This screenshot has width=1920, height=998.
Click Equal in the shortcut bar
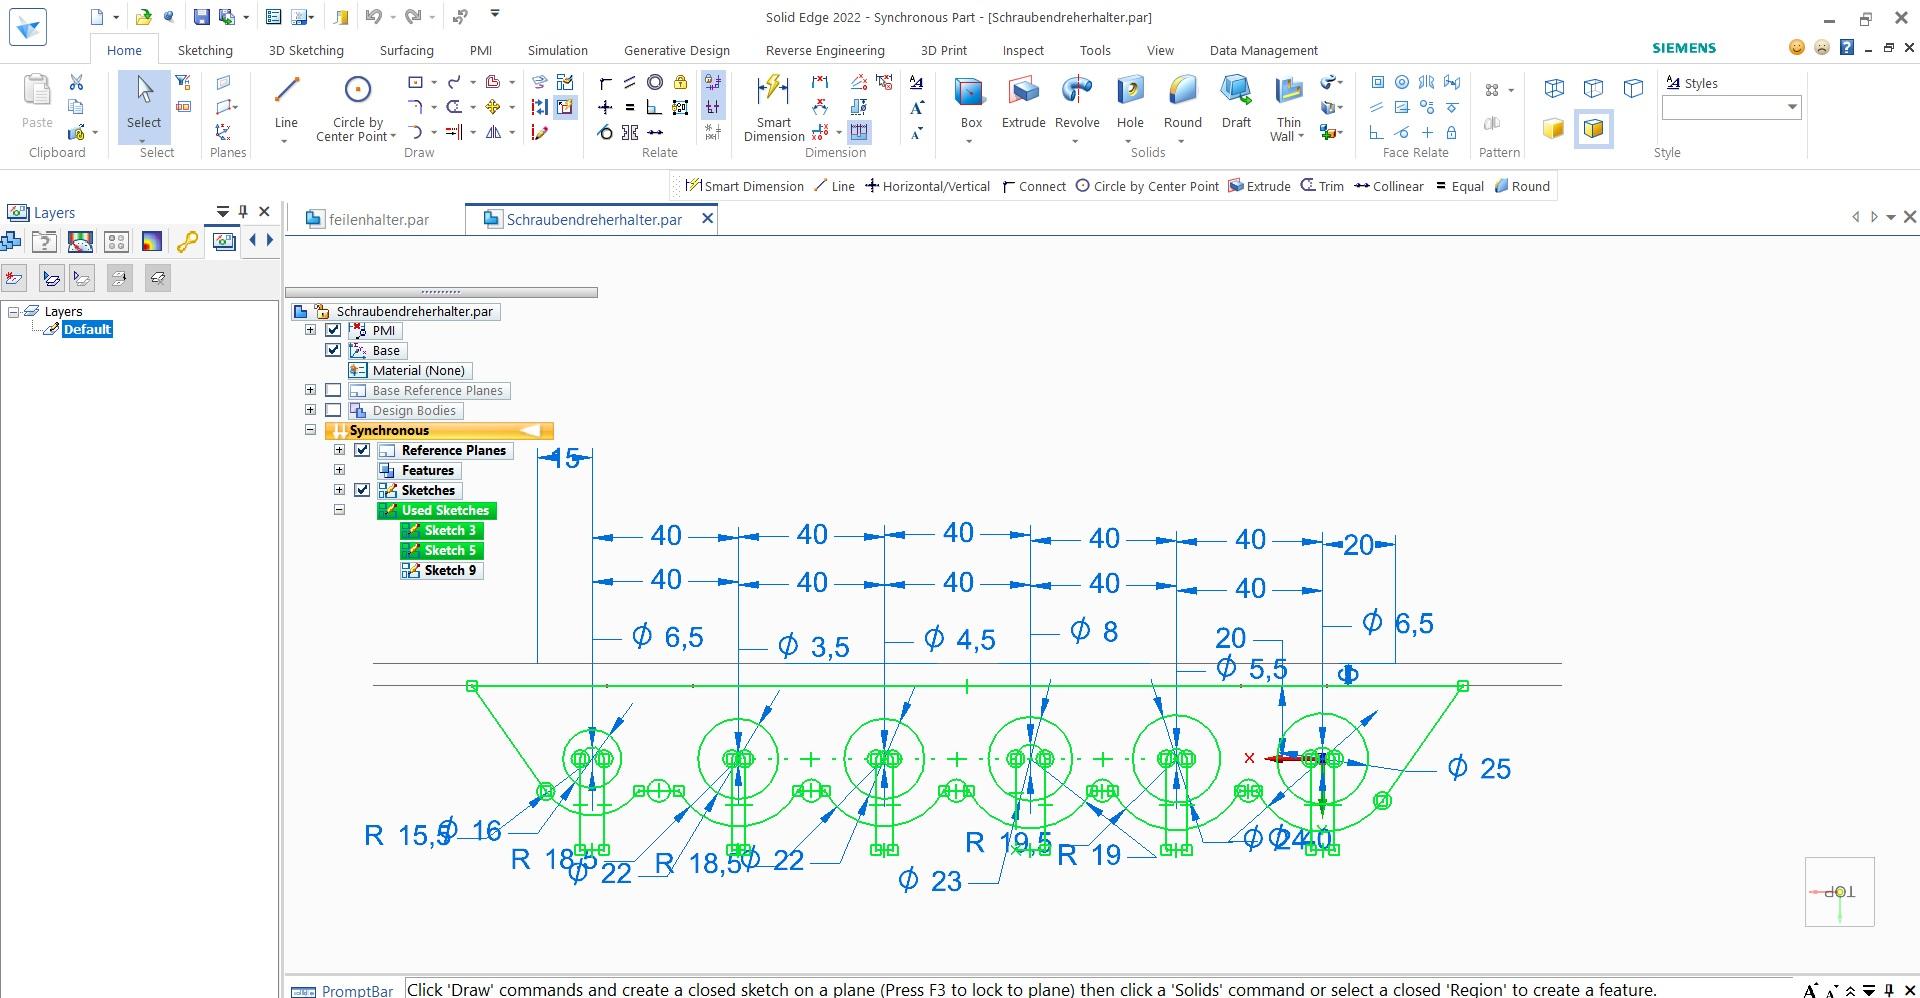coord(1460,186)
